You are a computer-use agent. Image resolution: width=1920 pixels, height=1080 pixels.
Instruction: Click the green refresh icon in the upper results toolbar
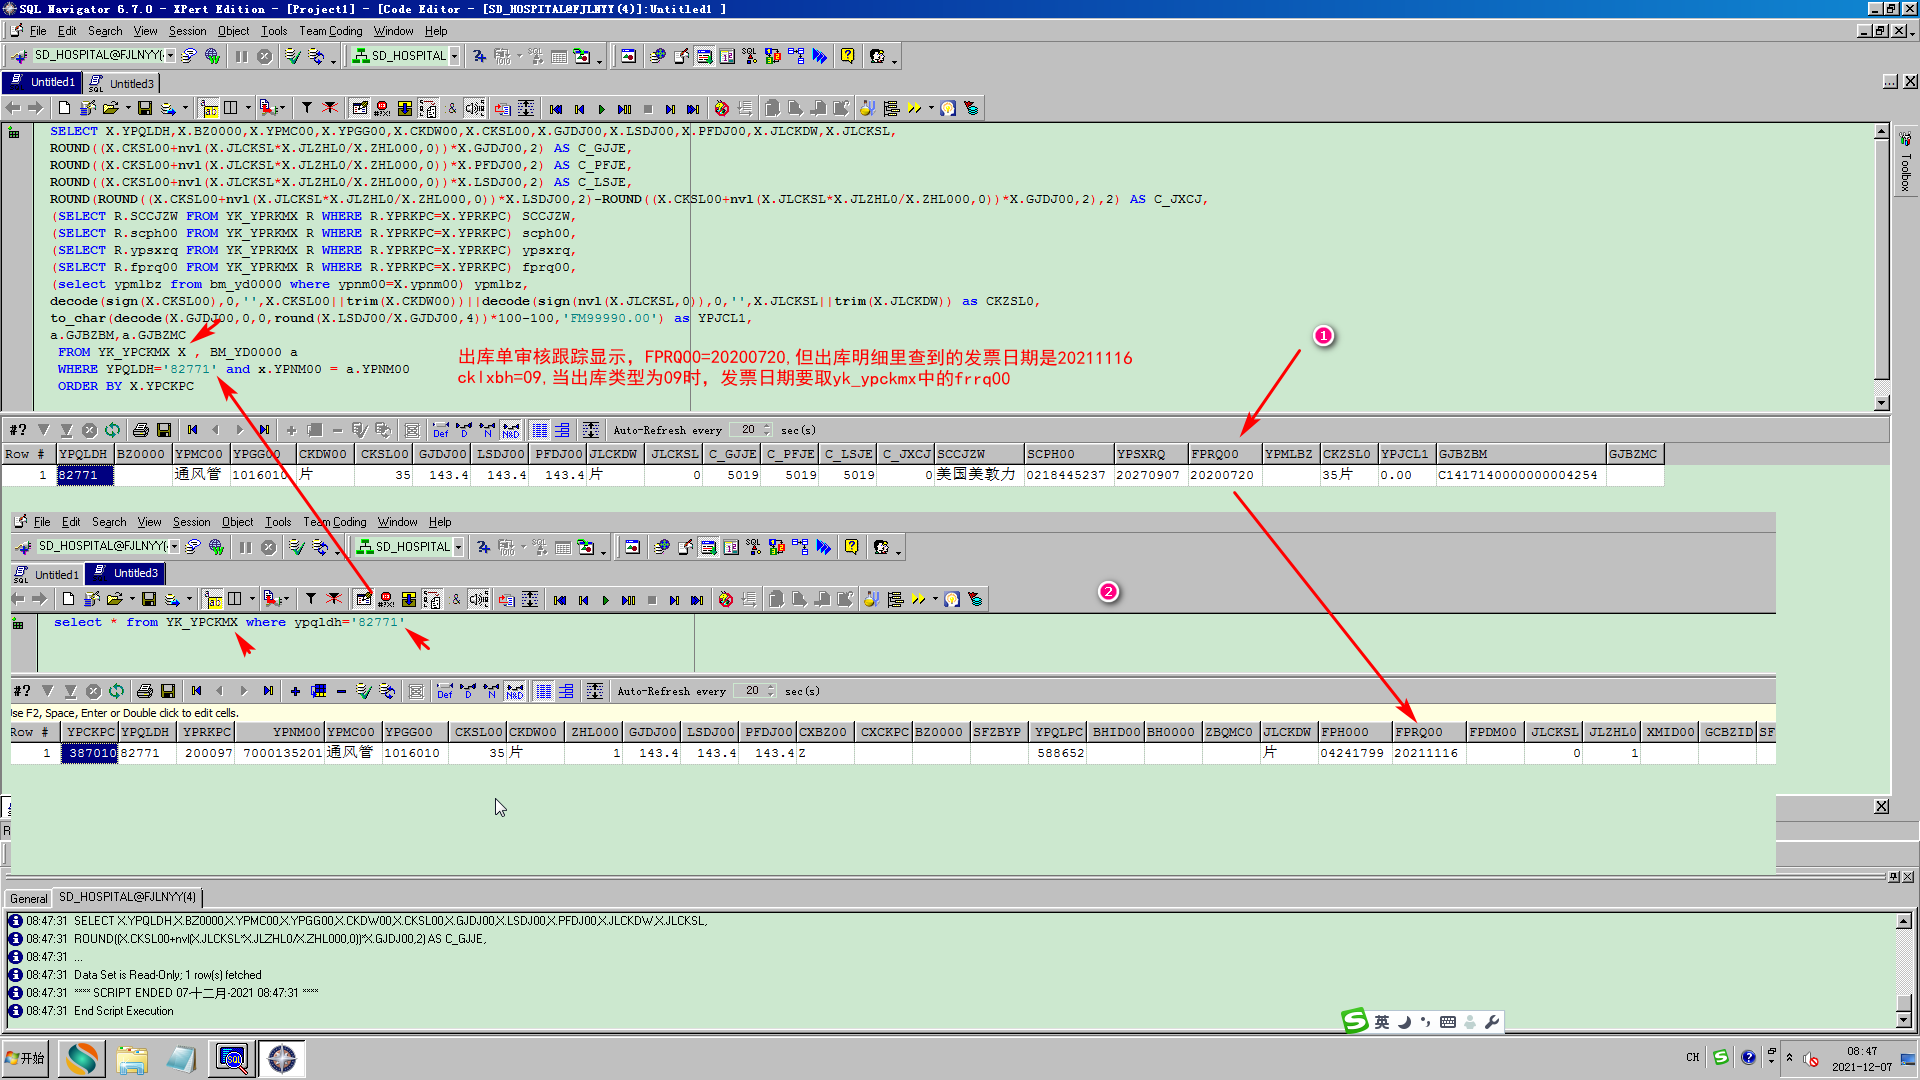pos(113,430)
